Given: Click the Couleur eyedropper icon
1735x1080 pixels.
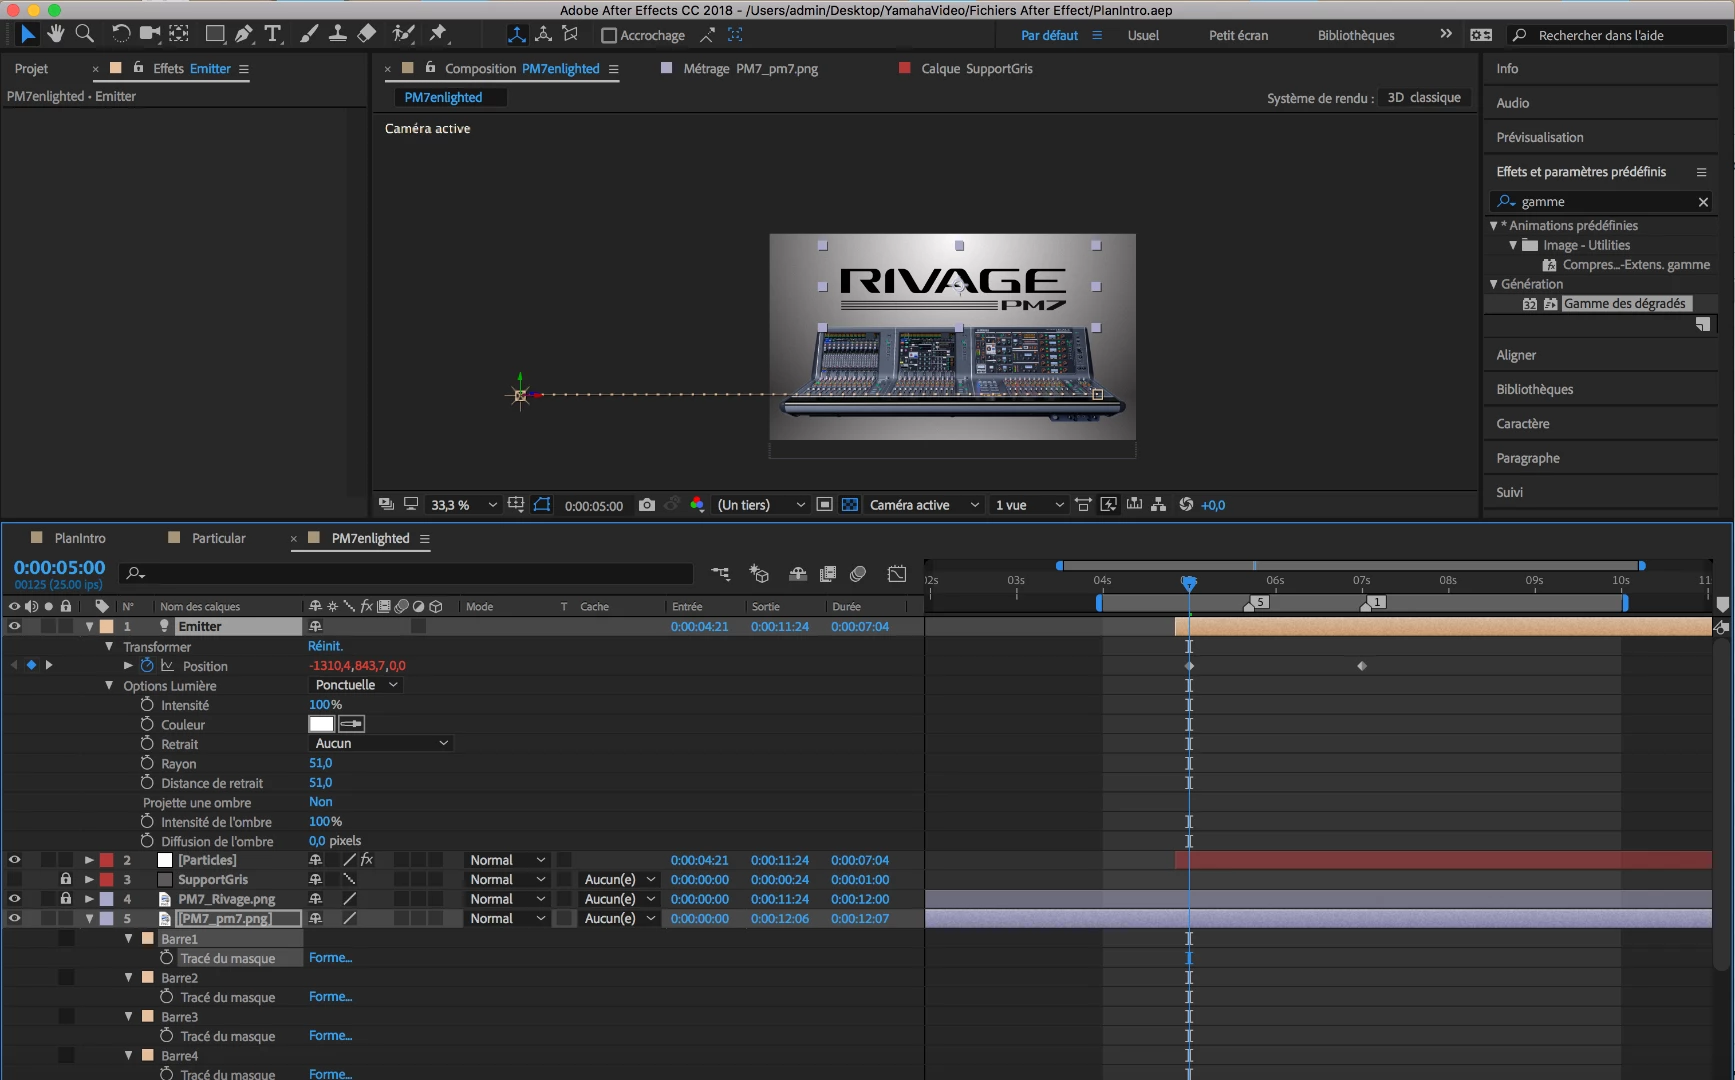Looking at the screenshot, I should (x=351, y=724).
